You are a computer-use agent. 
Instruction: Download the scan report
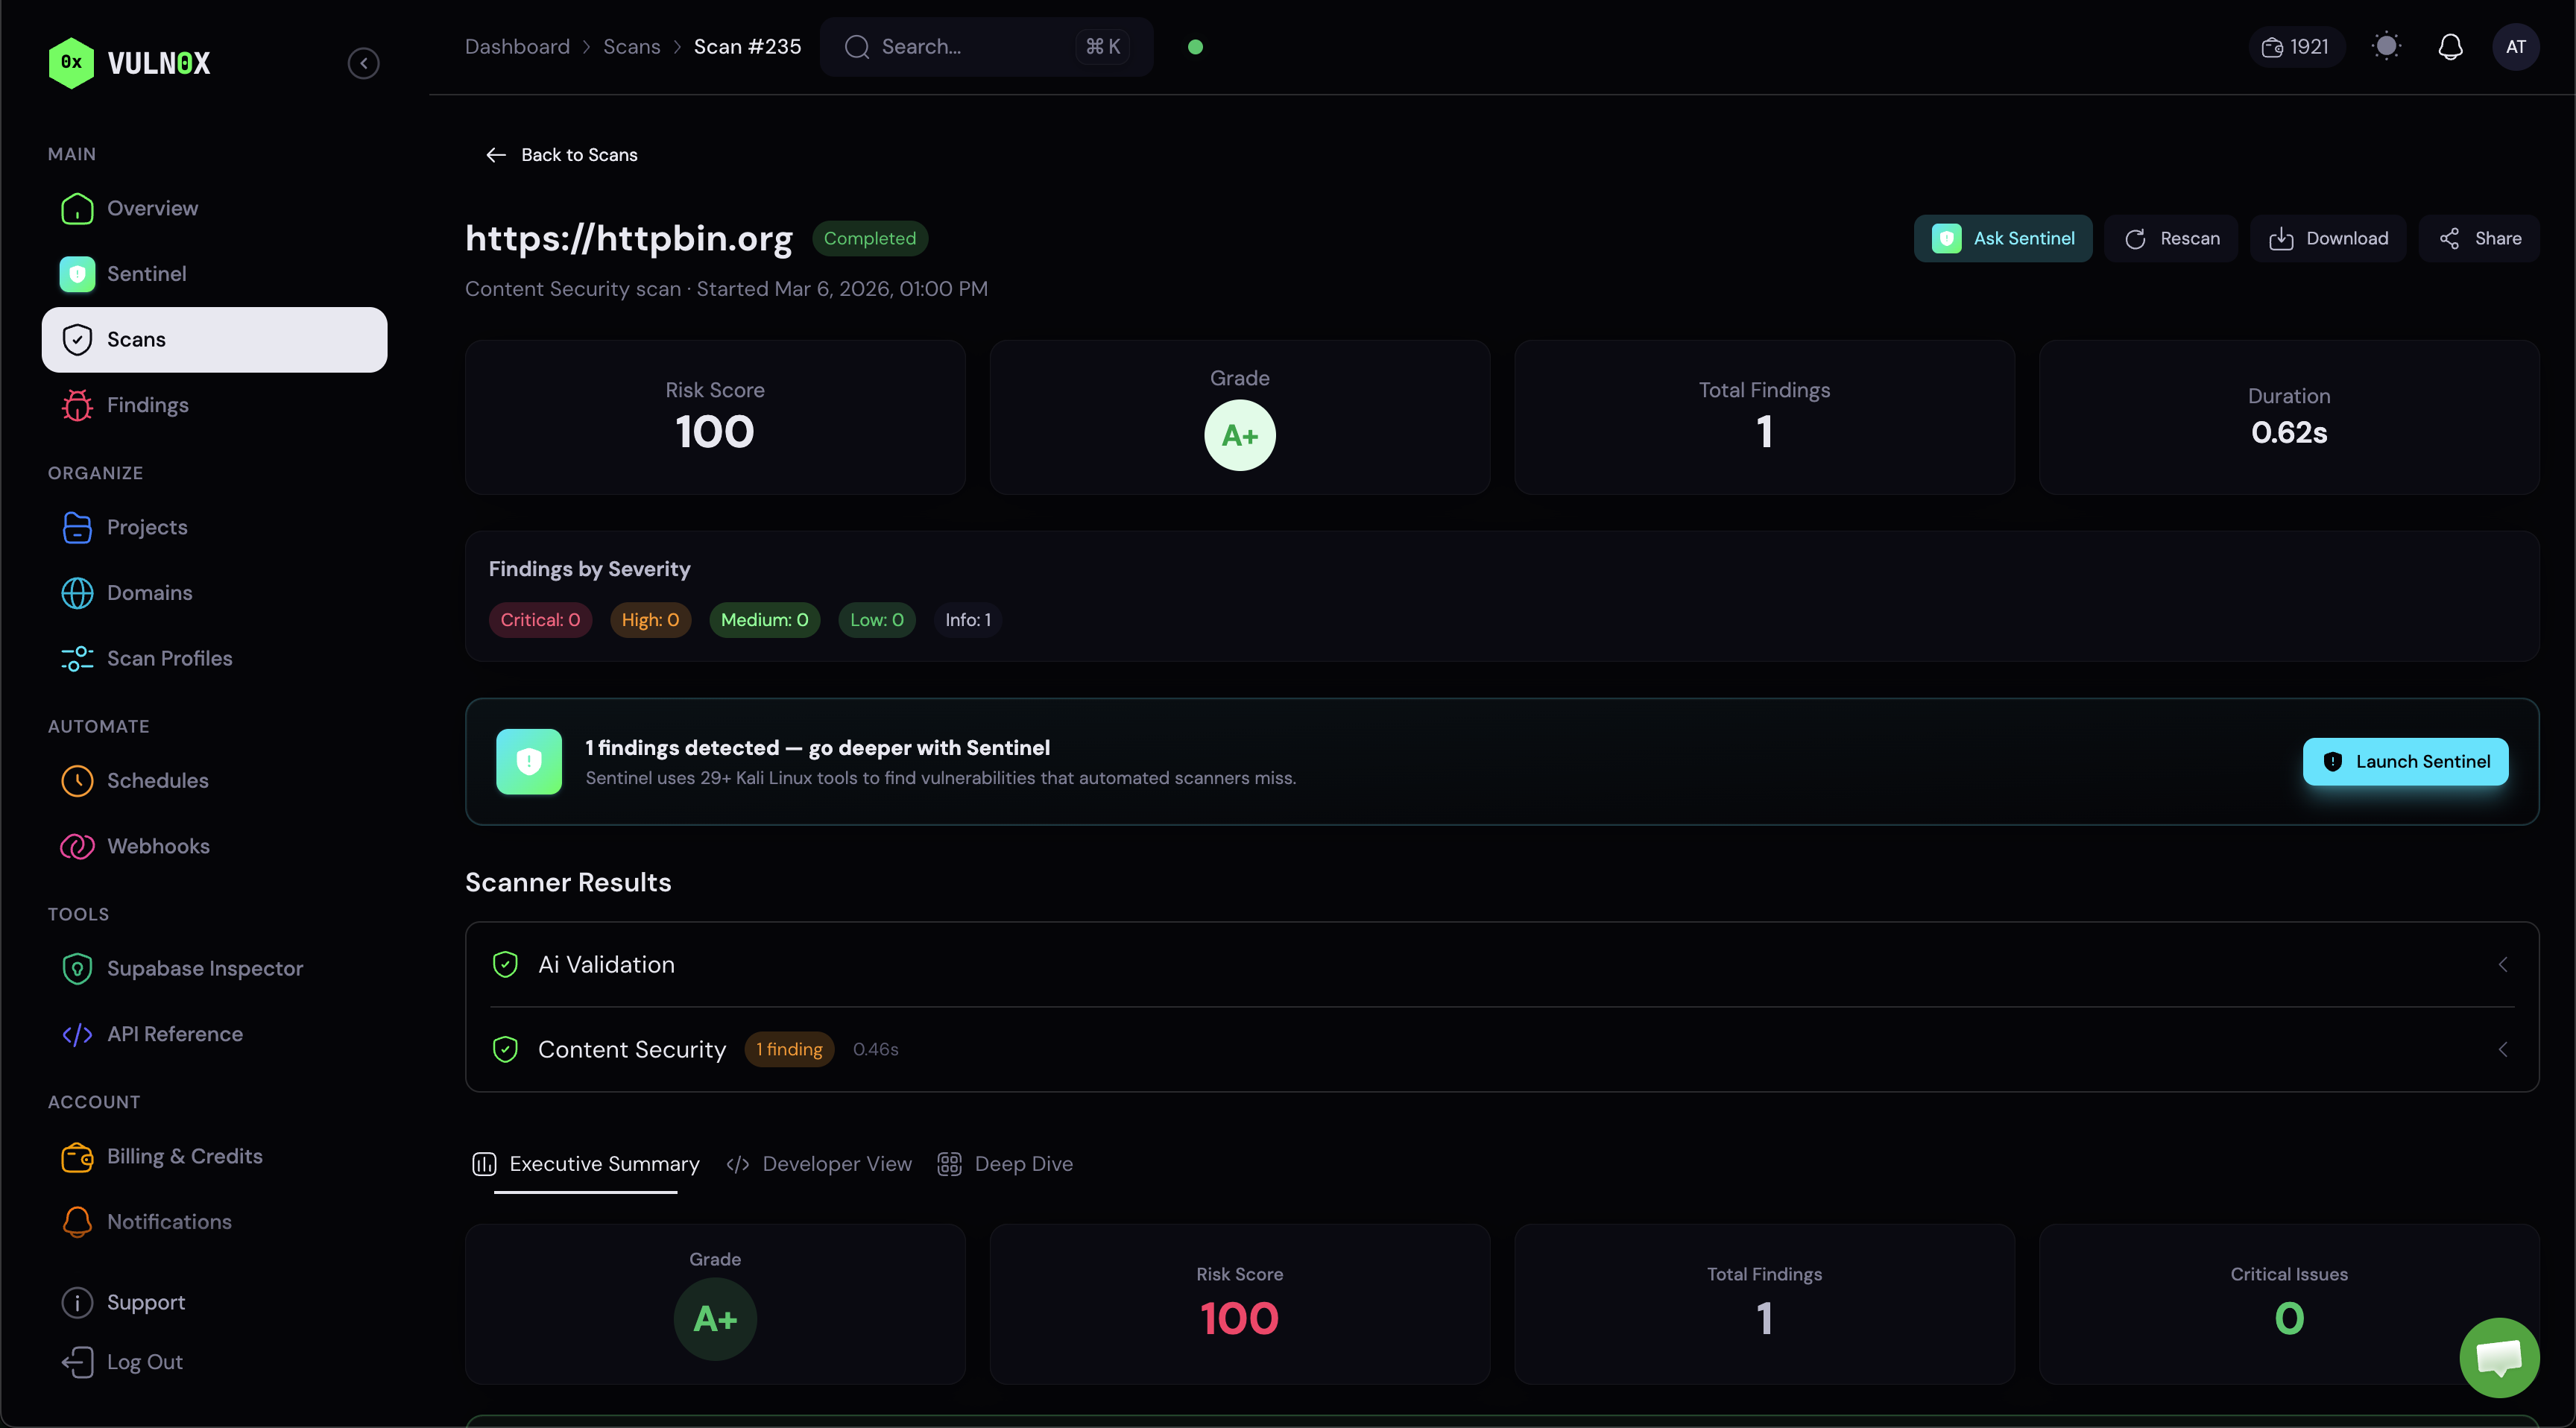click(2327, 238)
